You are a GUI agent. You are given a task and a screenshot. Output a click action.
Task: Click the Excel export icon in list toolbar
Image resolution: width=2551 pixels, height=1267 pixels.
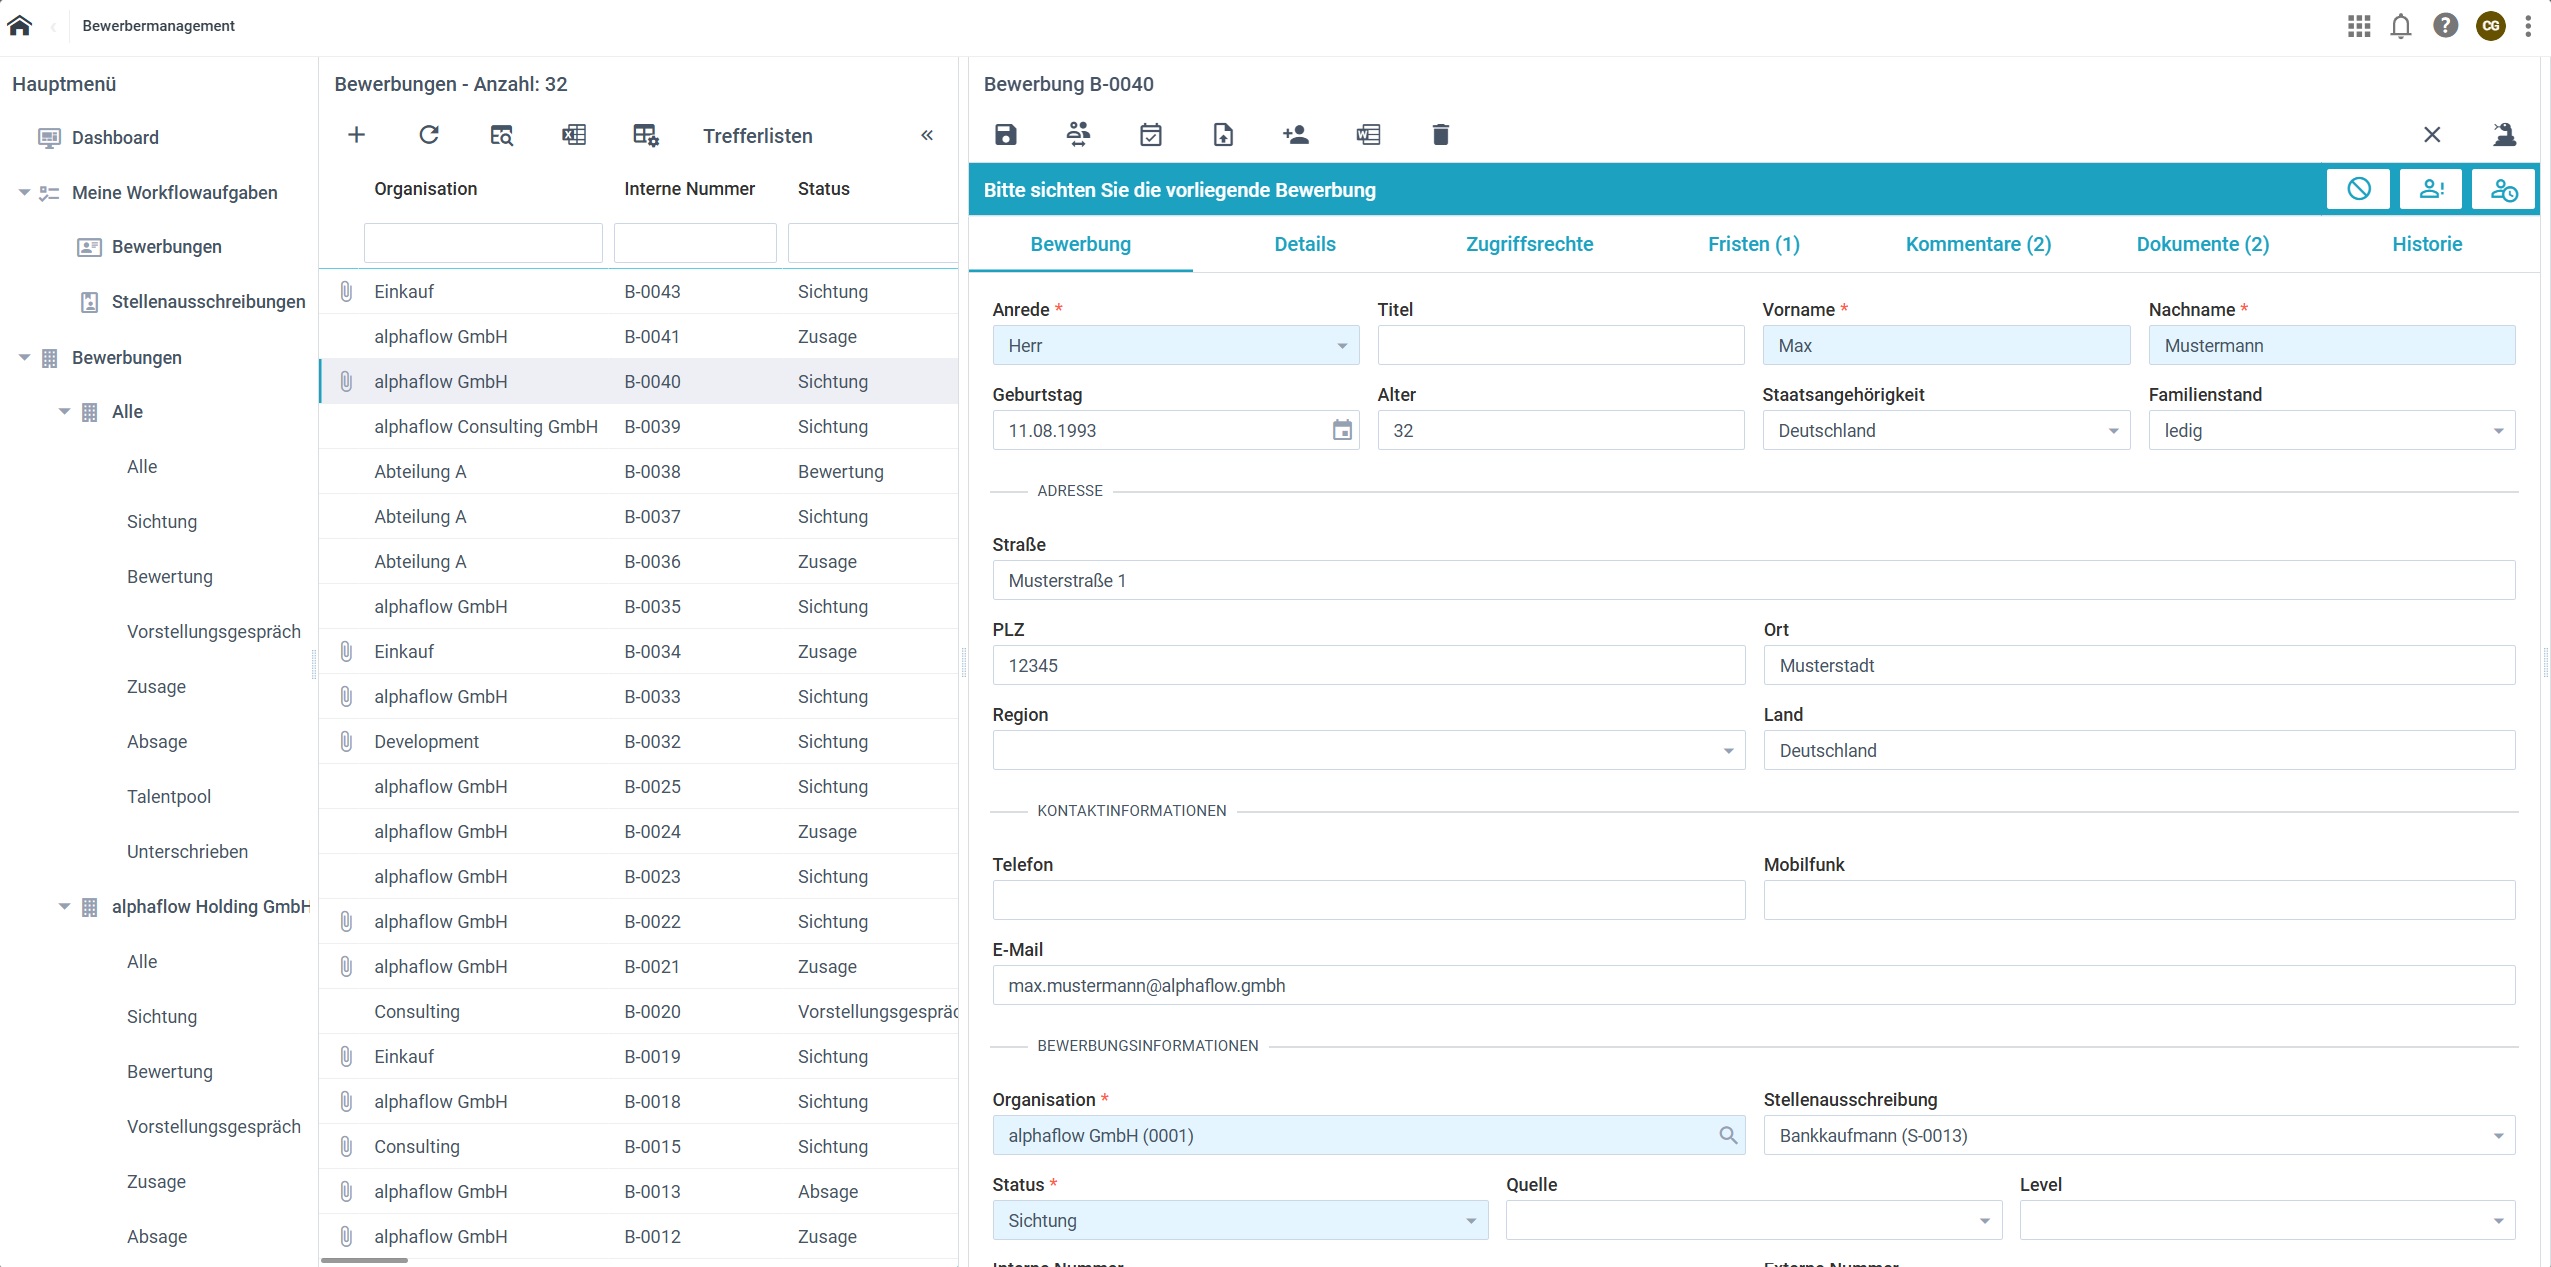(x=574, y=135)
